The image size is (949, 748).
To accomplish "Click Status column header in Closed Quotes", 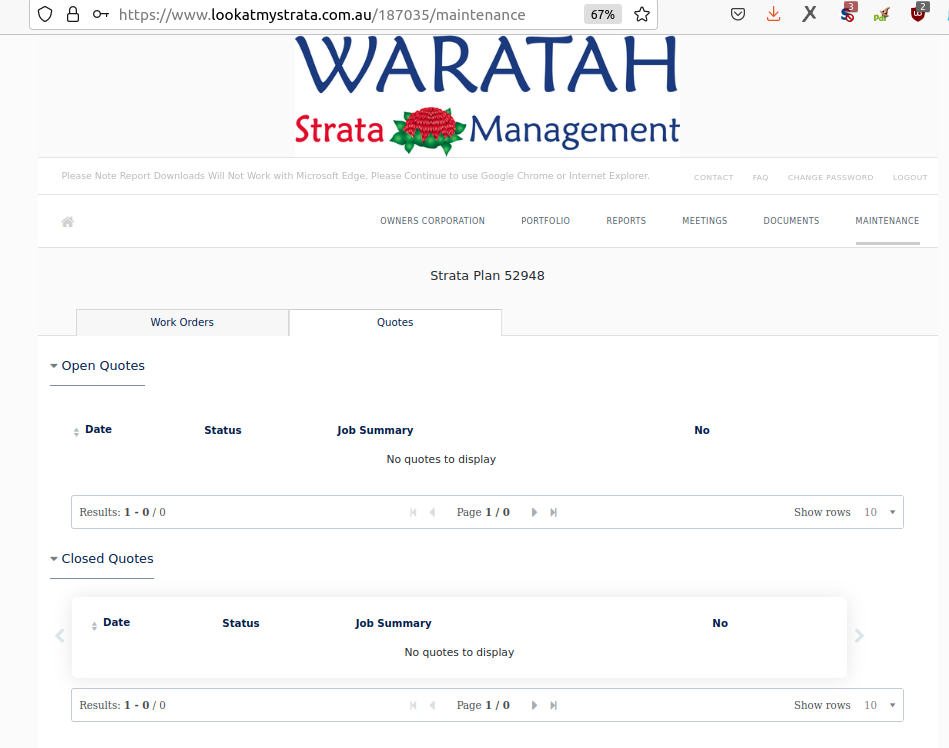I will [241, 623].
